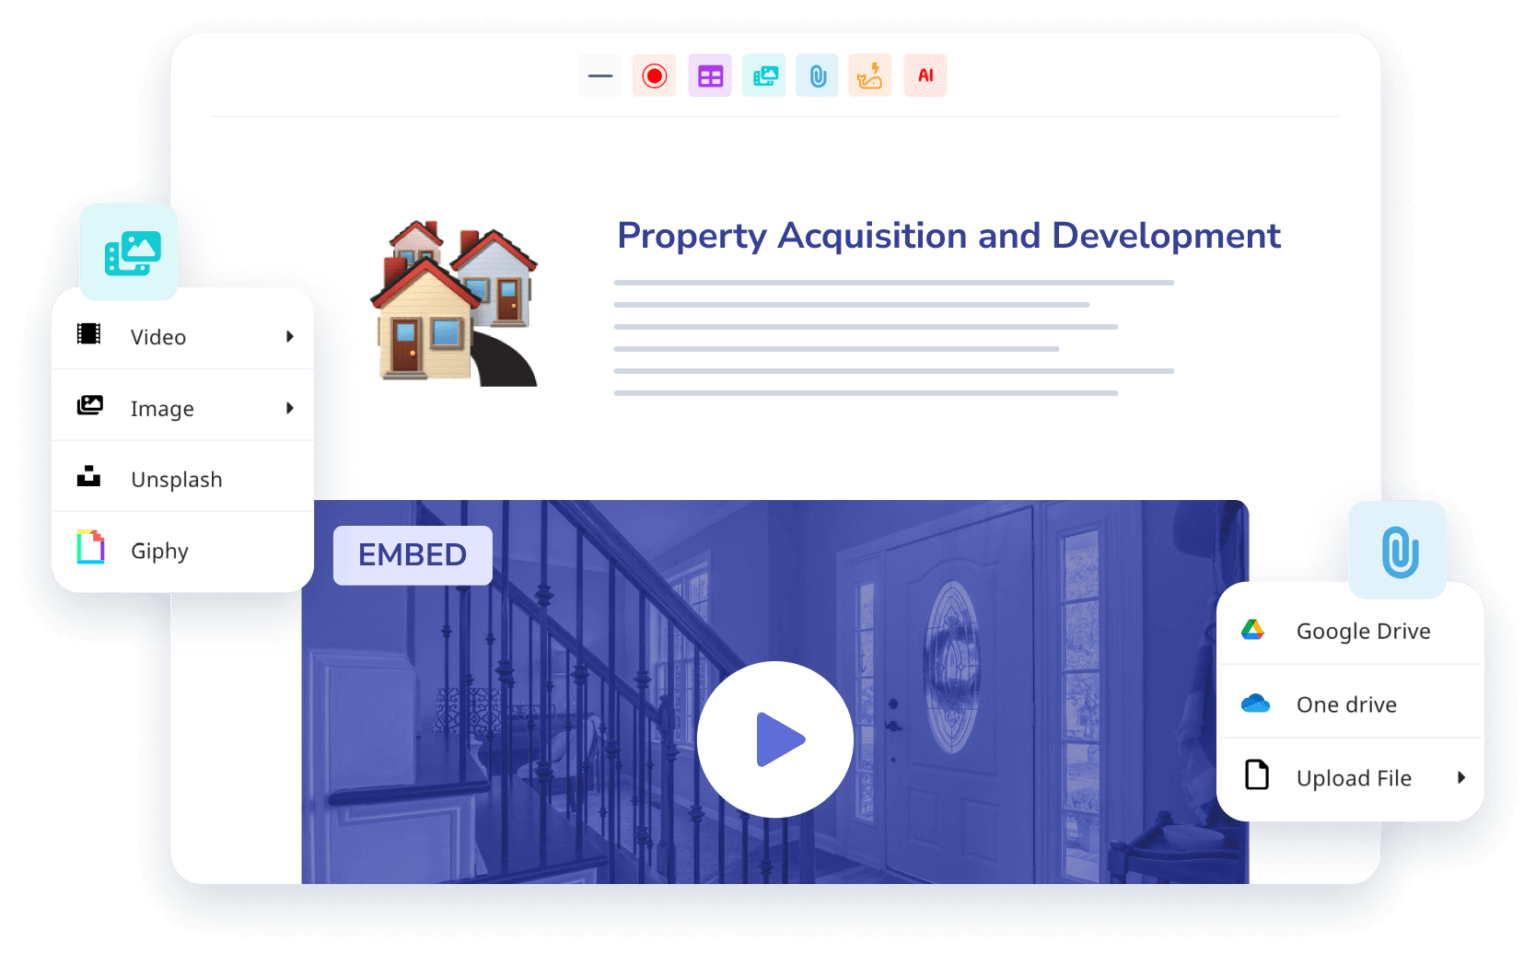Expand the Upload File submenu arrow
This screenshot has height=954, width=1536.
coord(1461,778)
